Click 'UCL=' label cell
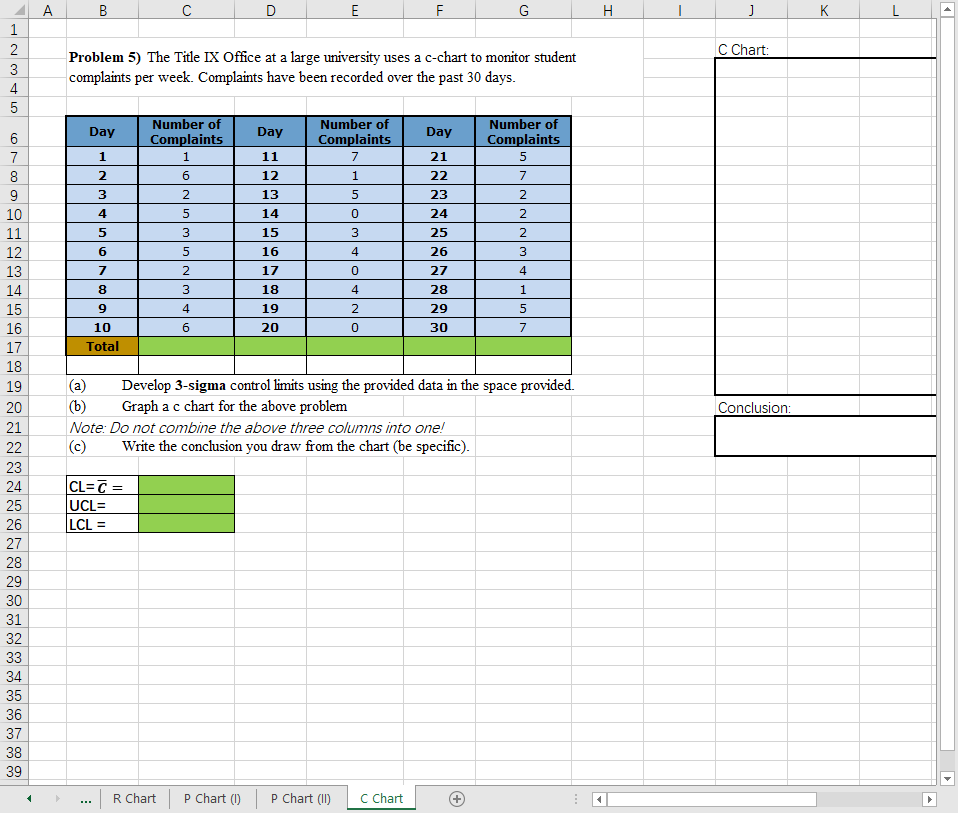The width and height of the screenshot is (958, 813). click(x=103, y=505)
